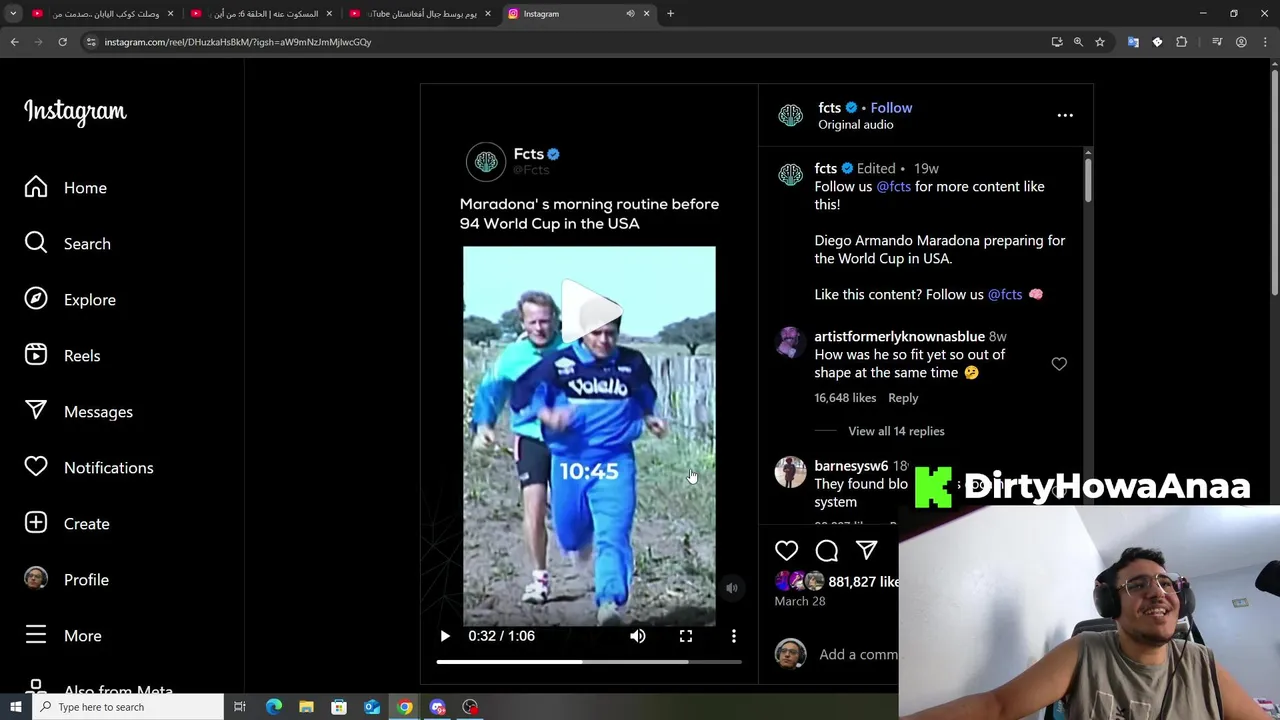1280x720 pixels.
Task: Click the address bar URL
Action: (238, 42)
